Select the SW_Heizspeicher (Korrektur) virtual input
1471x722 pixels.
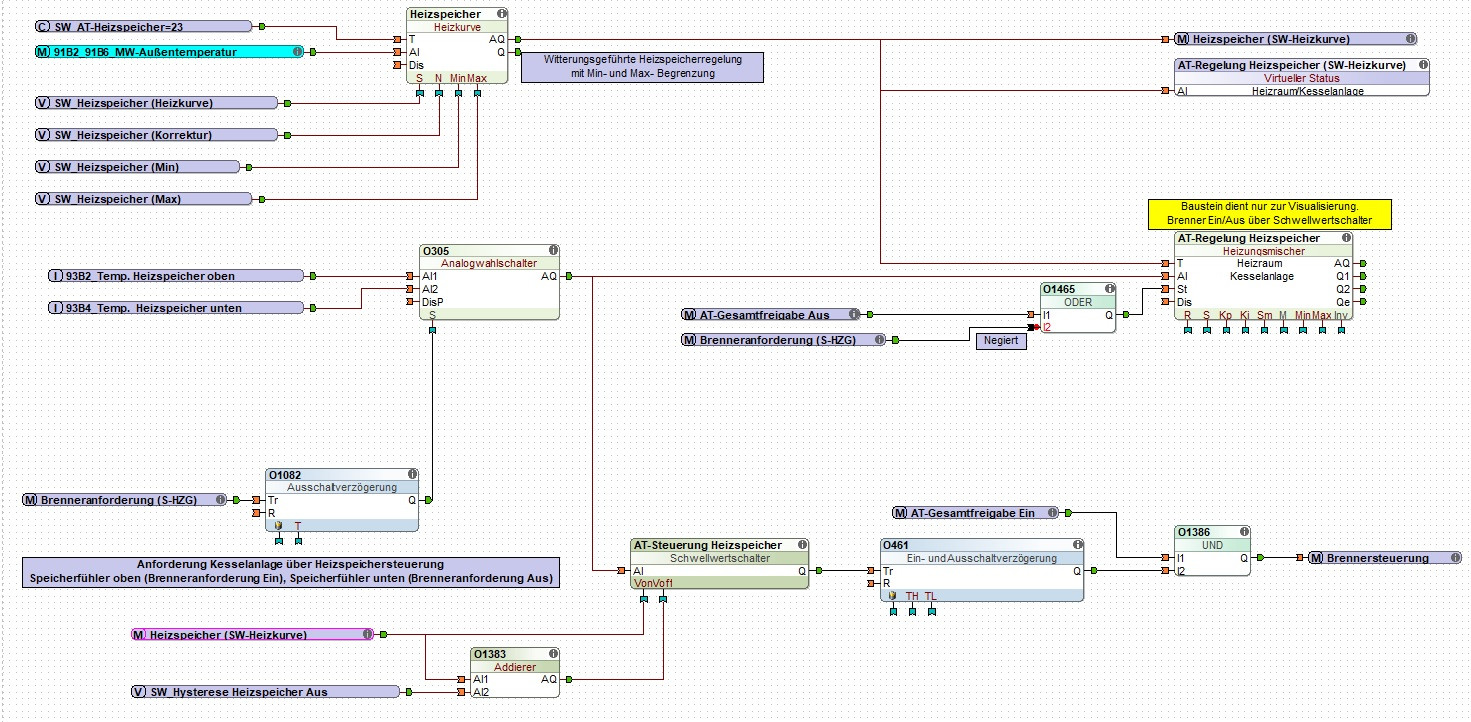157,135
